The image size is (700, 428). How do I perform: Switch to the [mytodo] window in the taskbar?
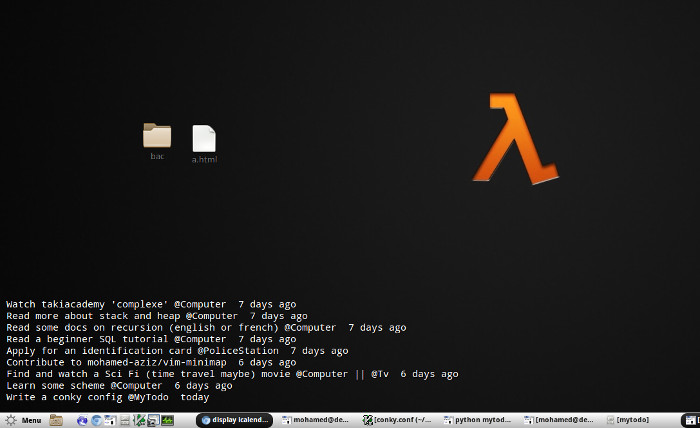pyautogui.click(x=628, y=420)
